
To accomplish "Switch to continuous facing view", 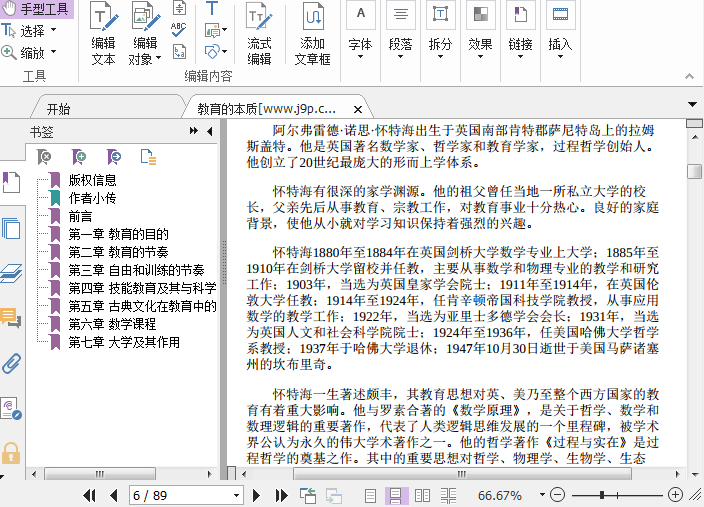I will (449, 495).
